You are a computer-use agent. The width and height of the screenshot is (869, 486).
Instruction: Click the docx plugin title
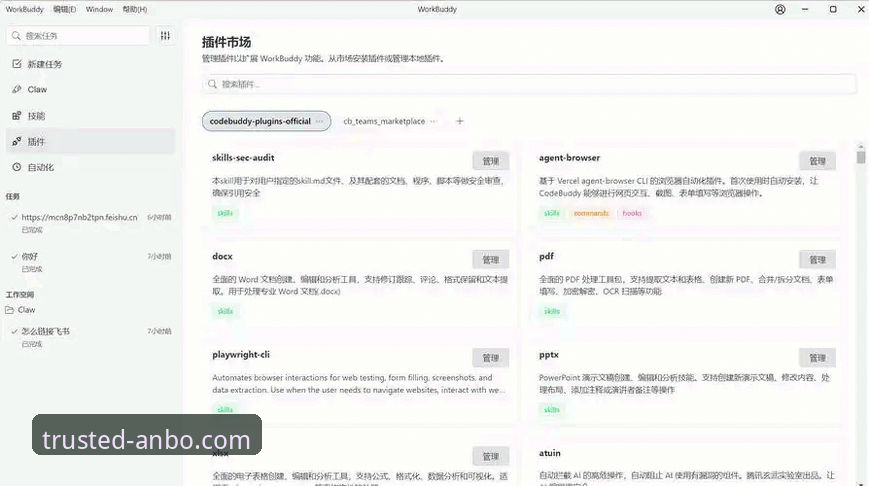tap(222, 256)
